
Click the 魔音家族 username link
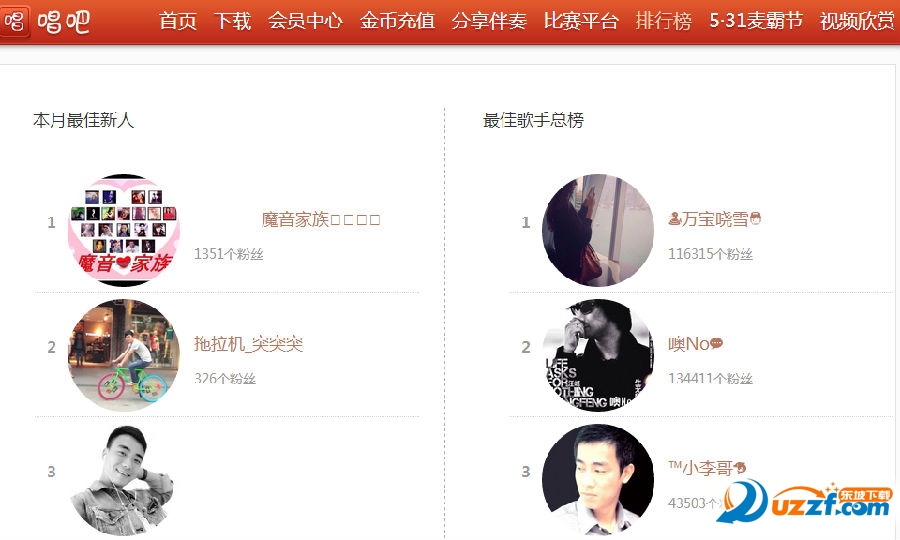321,220
